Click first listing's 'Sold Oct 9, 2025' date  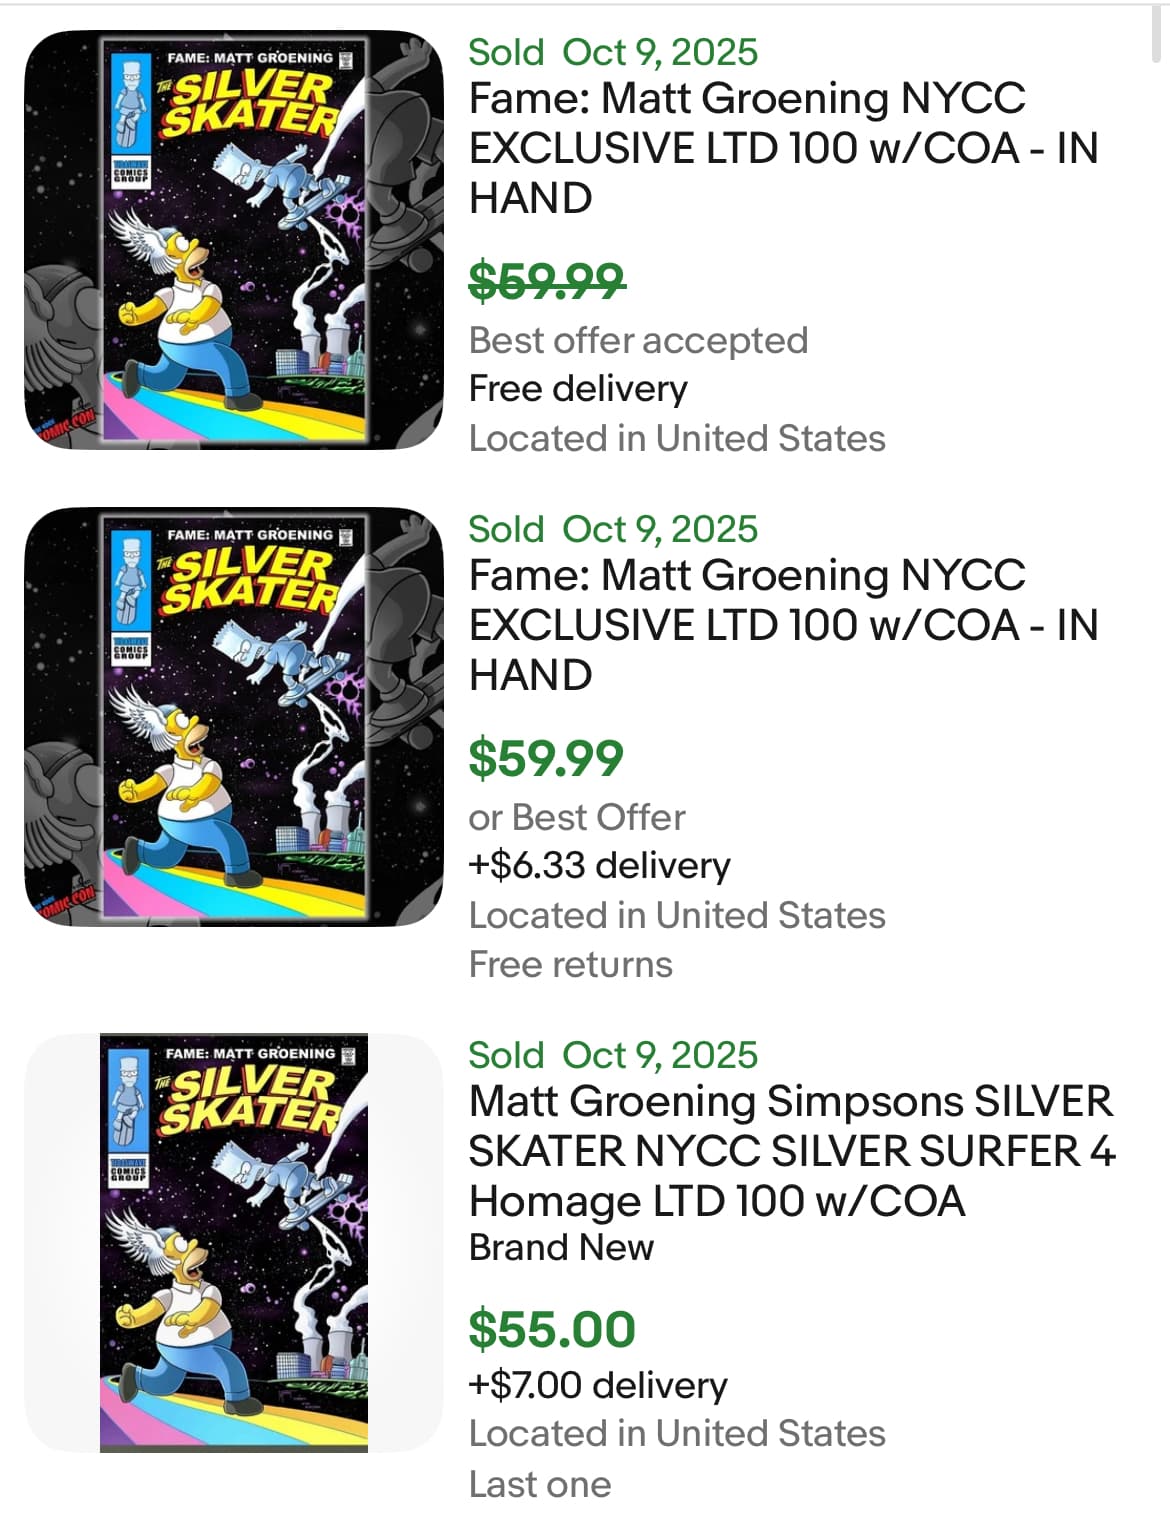613,52
